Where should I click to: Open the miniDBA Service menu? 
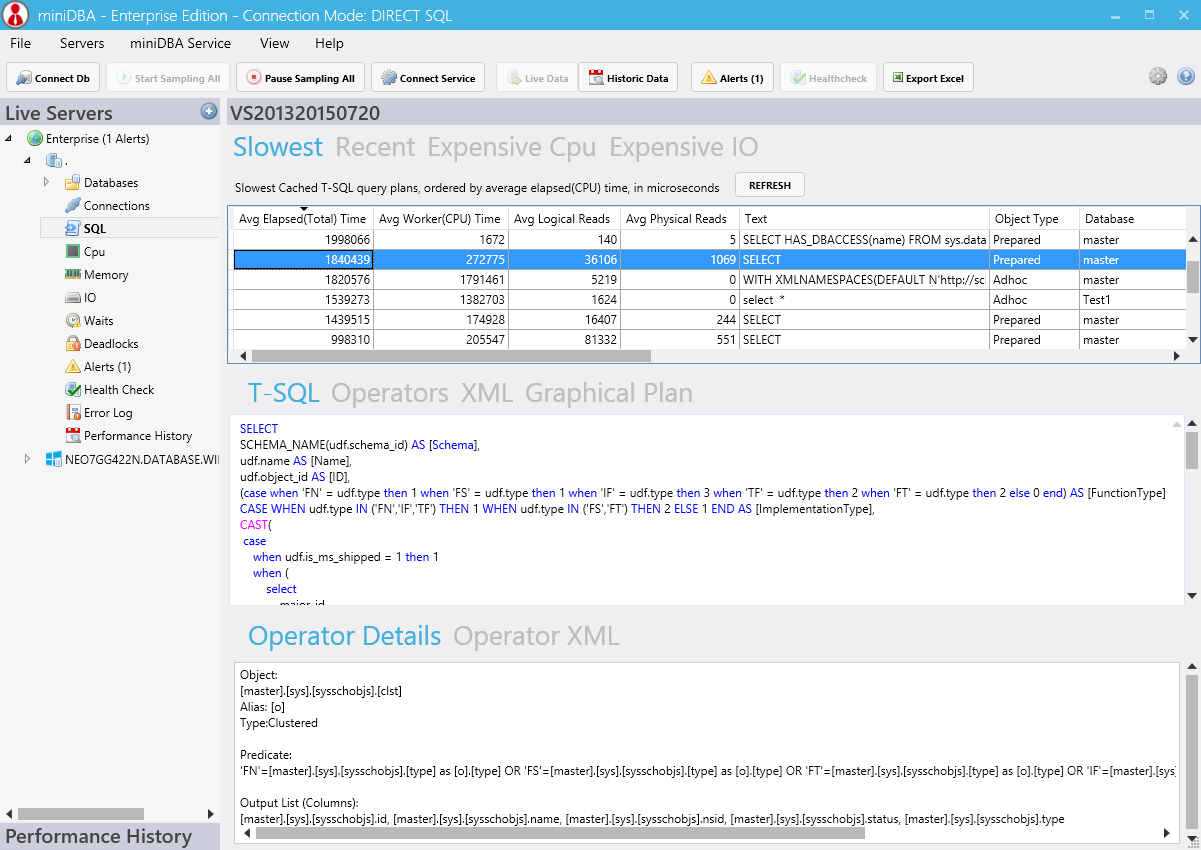pos(180,43)
